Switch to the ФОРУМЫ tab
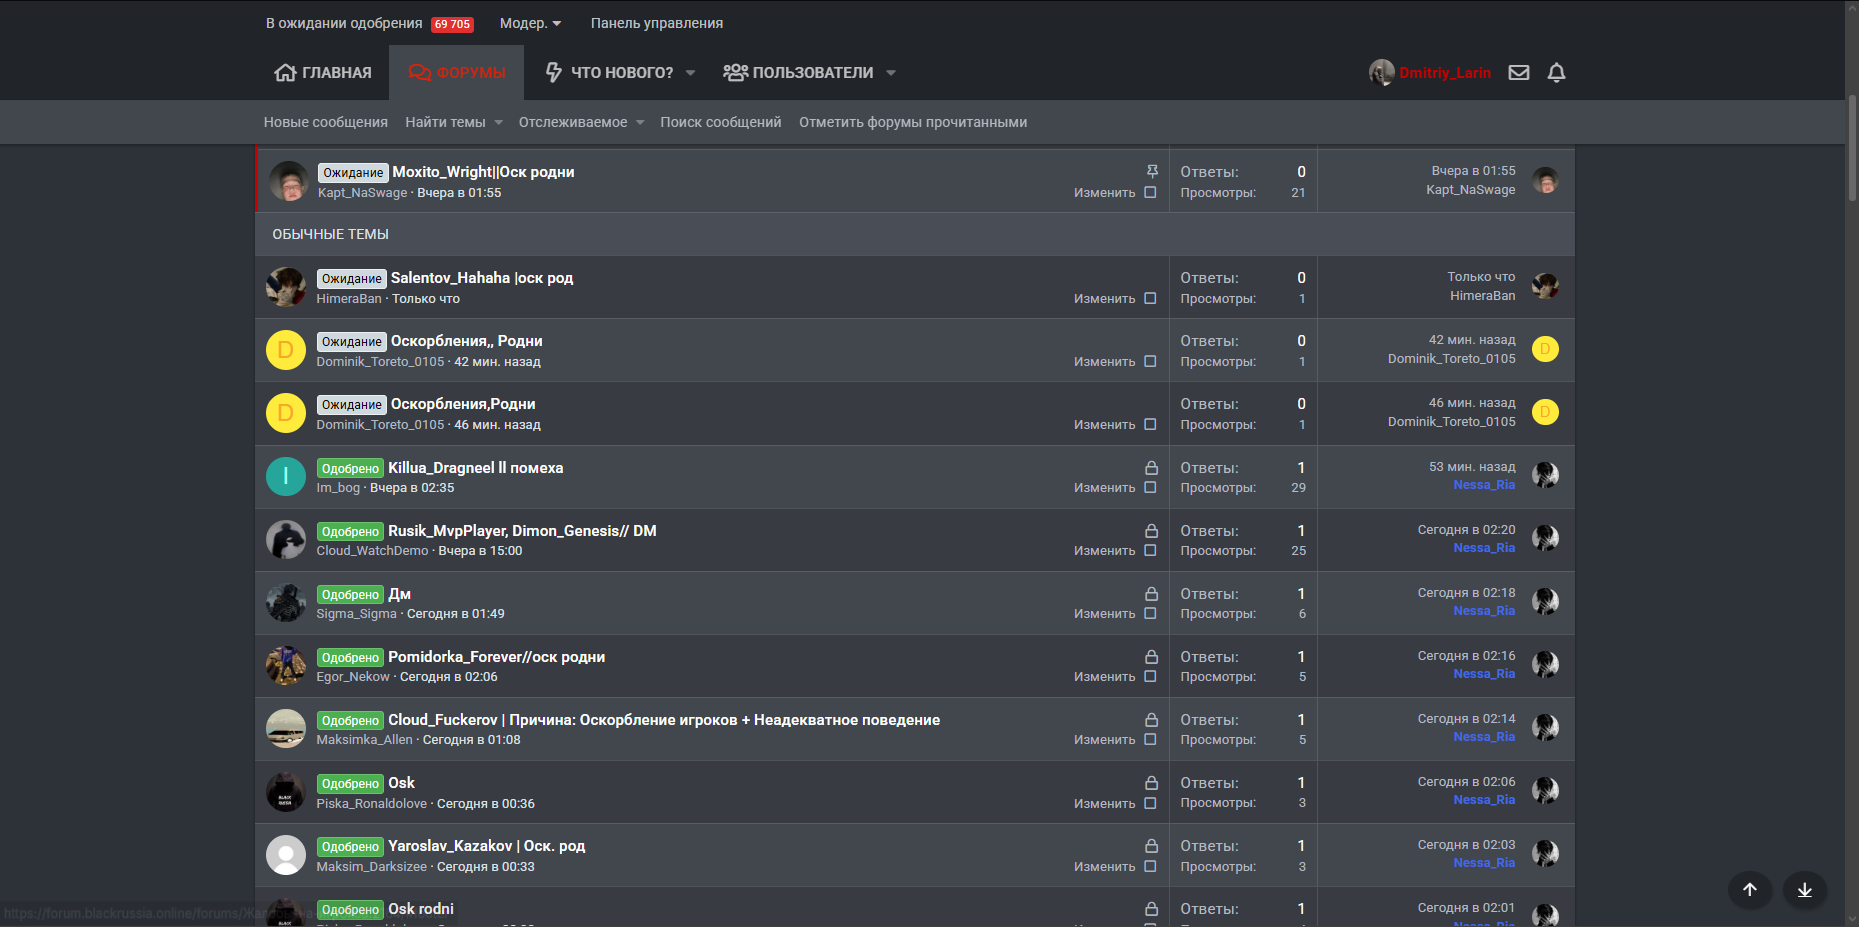The height and width of the screenshot is (927, 1859). [457, 73]
